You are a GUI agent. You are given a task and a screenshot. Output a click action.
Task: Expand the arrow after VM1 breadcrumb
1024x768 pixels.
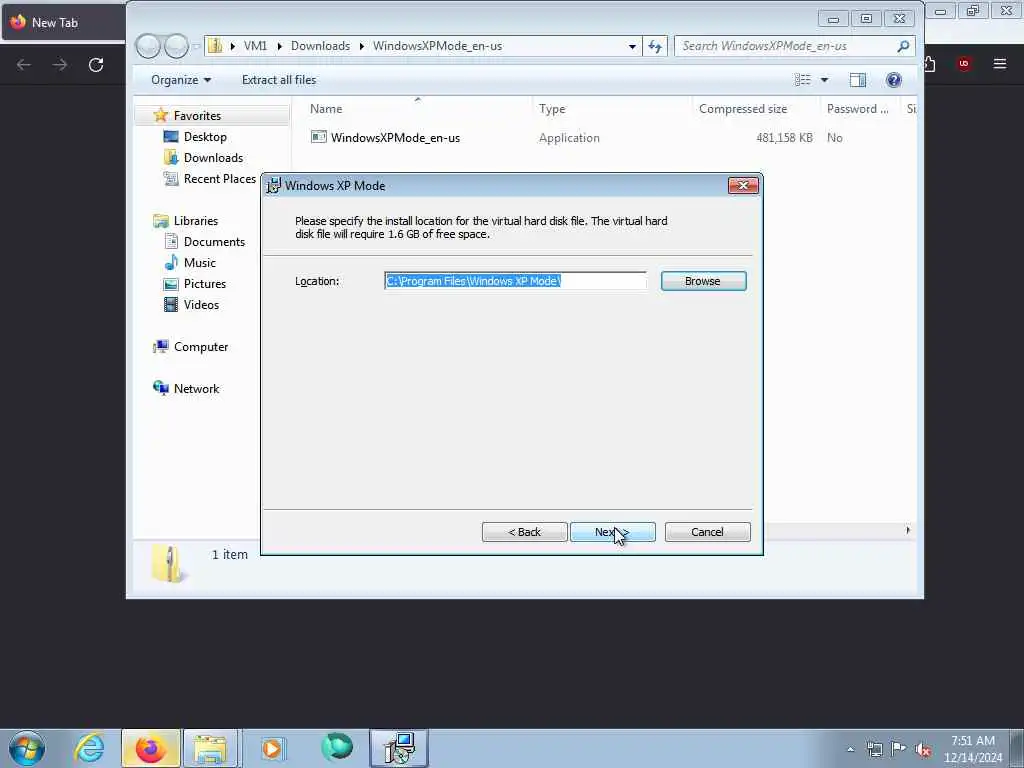tap(280, 46)
